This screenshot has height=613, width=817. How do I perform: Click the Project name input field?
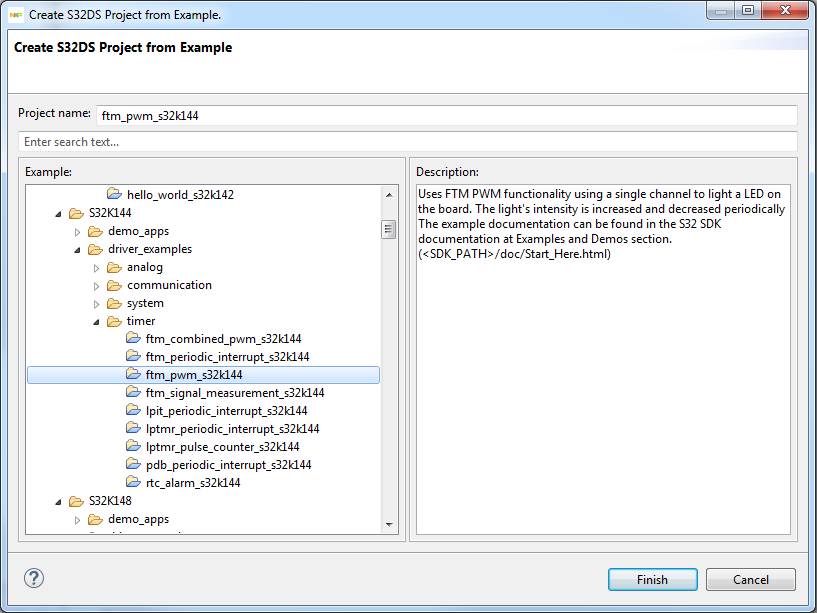[x=447, y=116]
